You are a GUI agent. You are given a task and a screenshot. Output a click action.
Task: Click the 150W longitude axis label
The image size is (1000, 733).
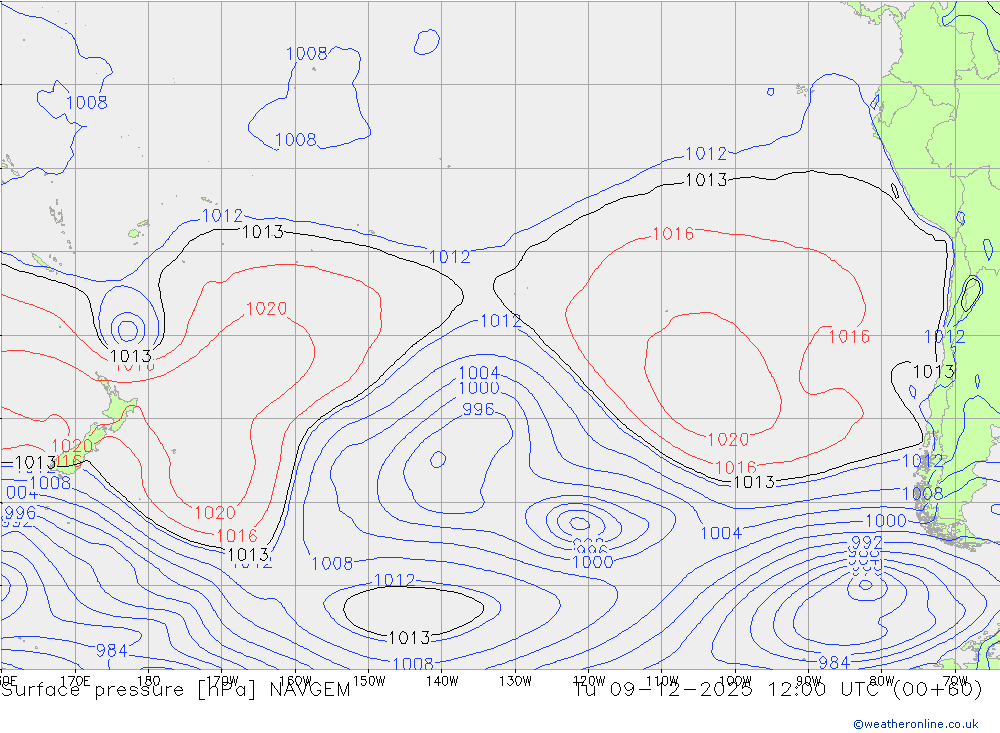(369, 681)
